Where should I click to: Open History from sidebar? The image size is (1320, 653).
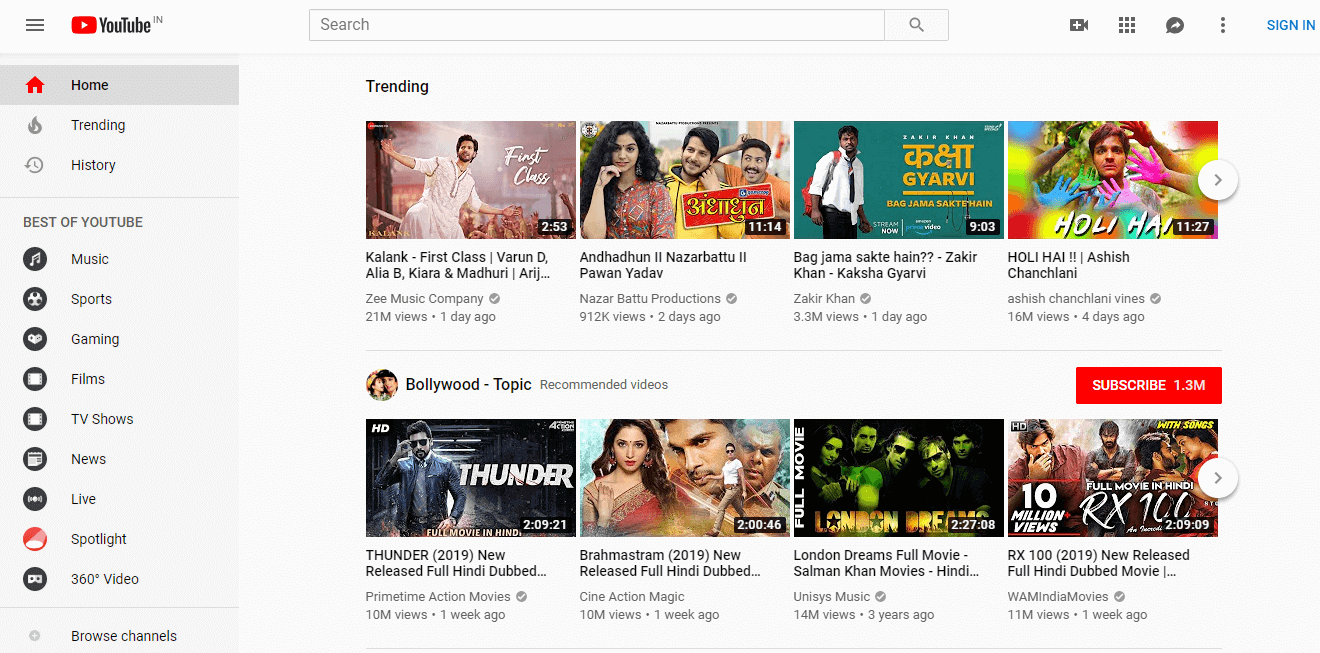coord(94,165)
